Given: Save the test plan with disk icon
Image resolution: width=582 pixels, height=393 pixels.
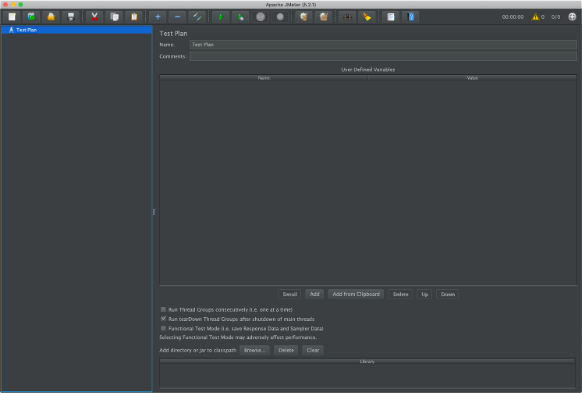Looking at the screenshot, I should pyautogui.click(x=71, y=17).
